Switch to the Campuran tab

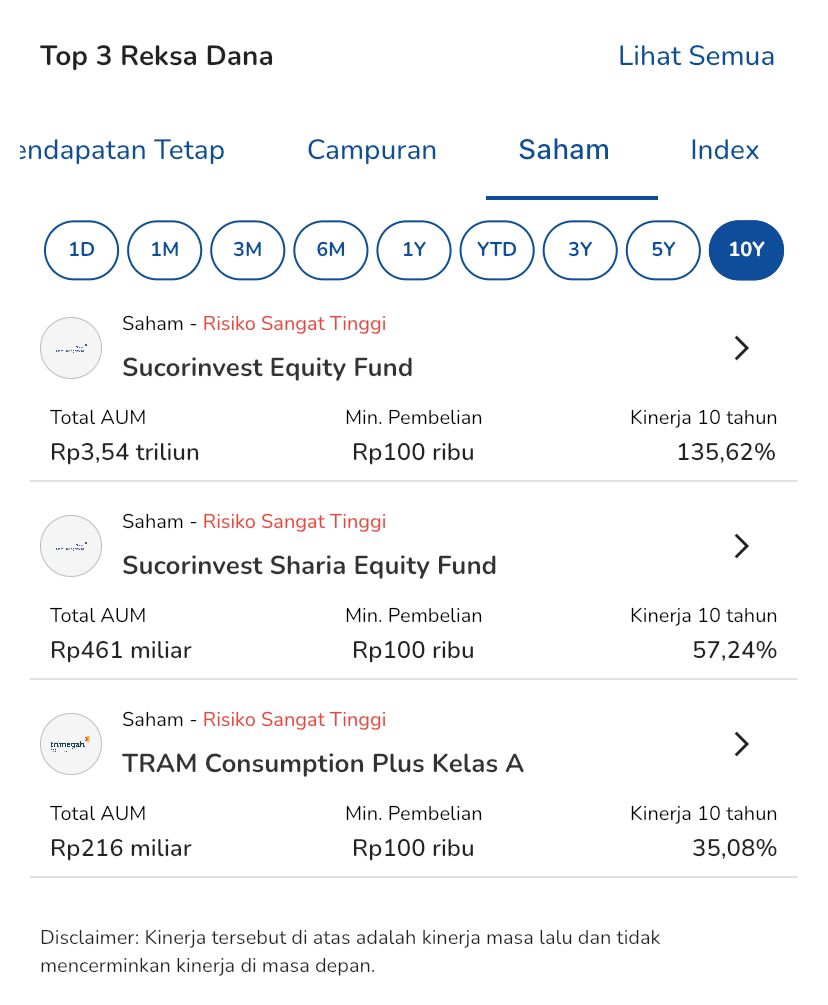tap(372, 150)
